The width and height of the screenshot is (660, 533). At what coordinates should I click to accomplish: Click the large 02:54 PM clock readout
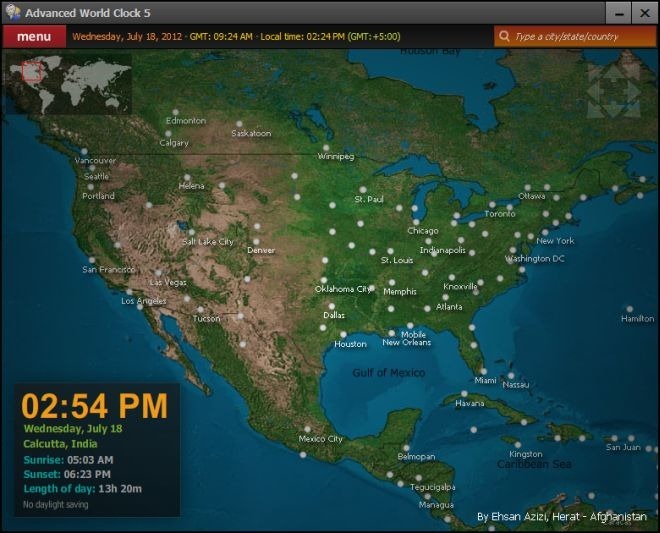click(94, 406)
